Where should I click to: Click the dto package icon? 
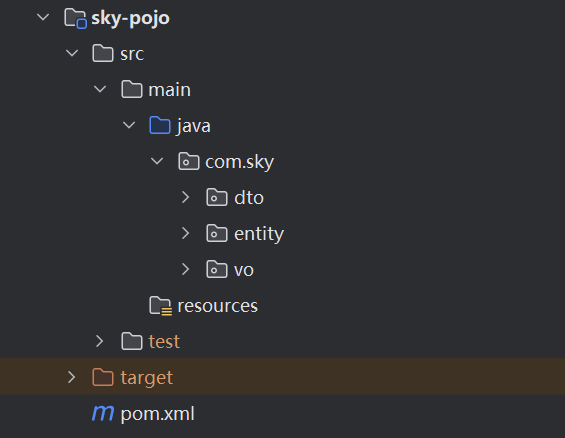point(217,197)
